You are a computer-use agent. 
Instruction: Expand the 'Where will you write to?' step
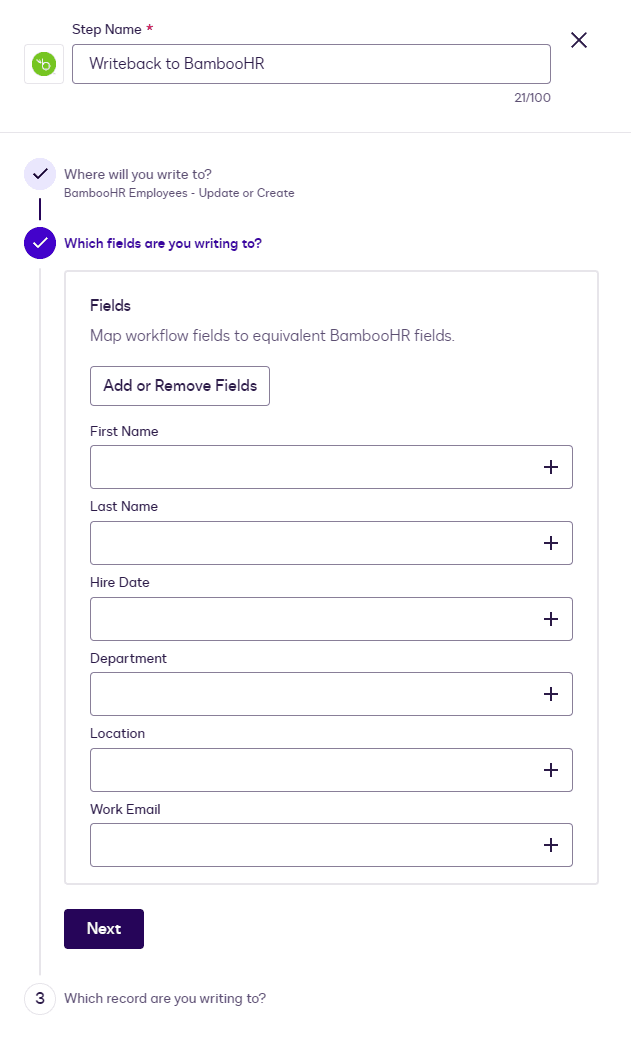[138, 173]
